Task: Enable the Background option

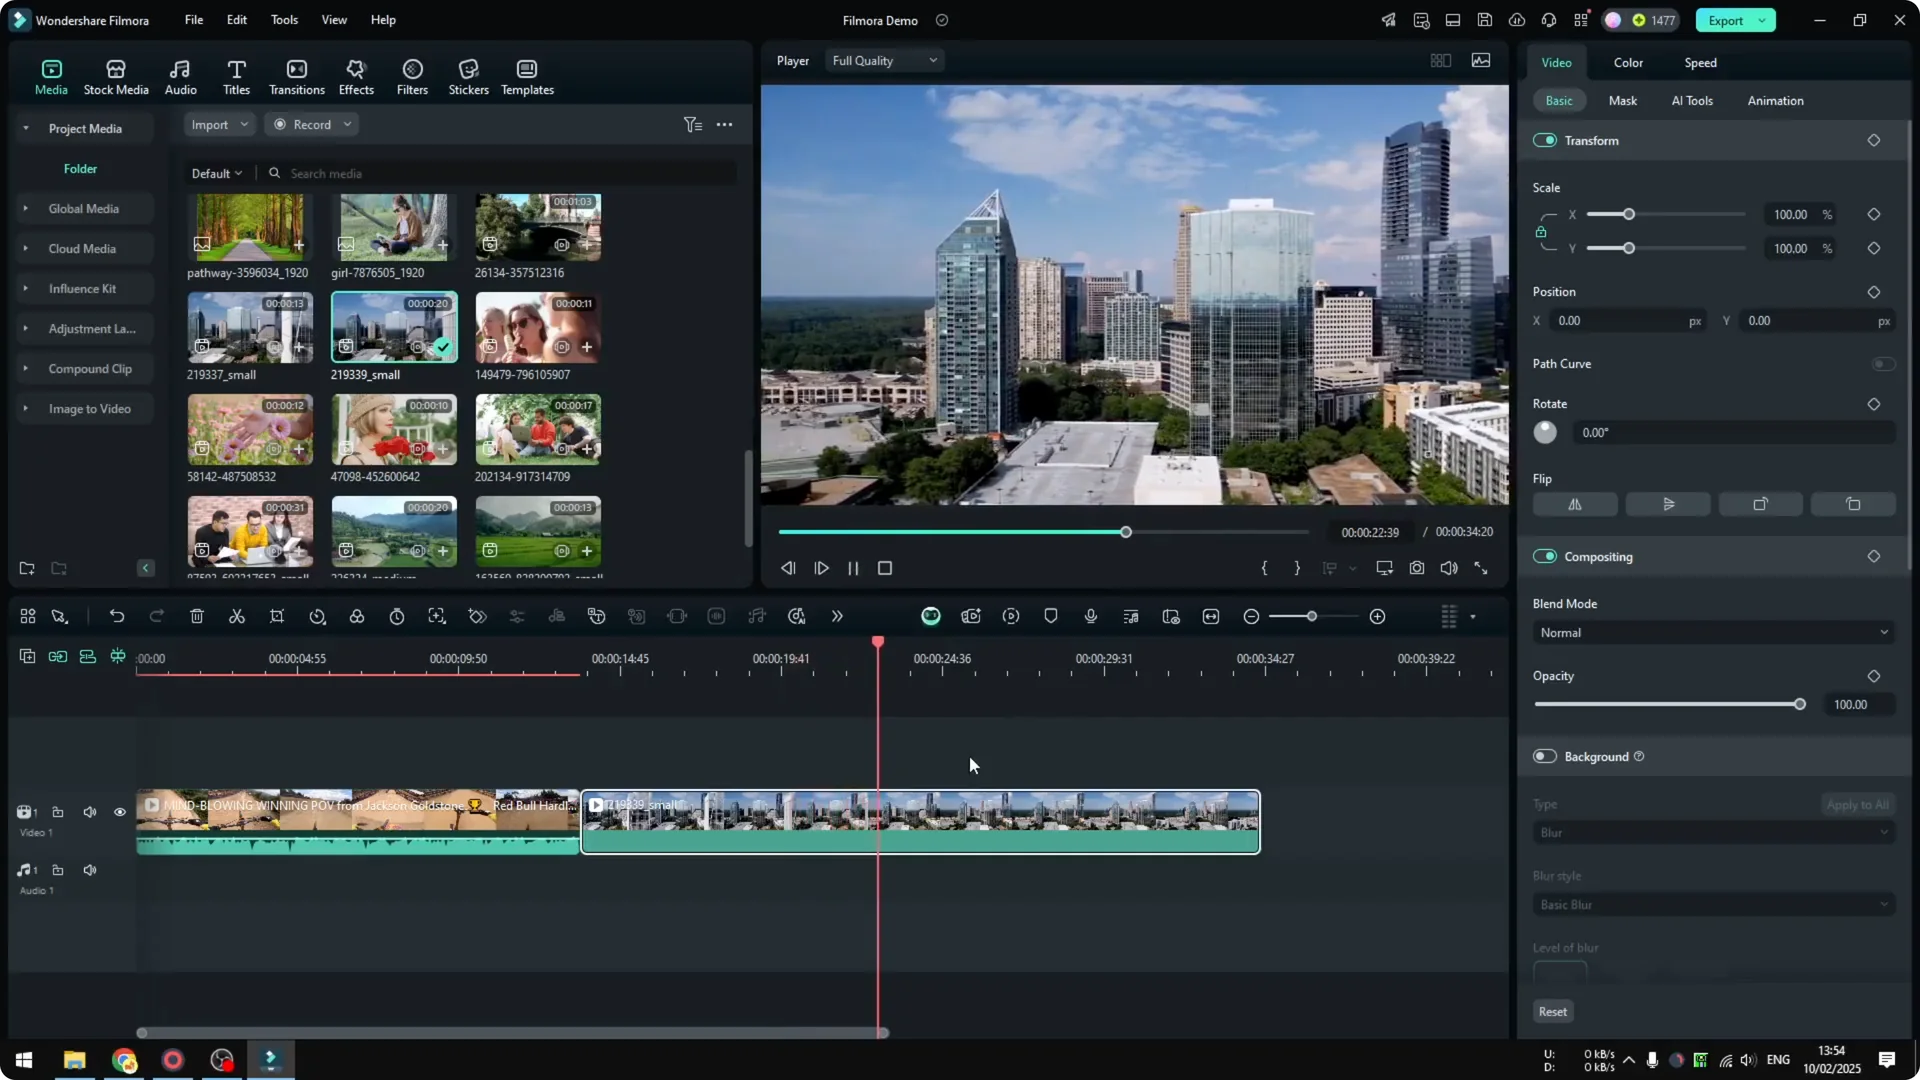Action: (1543, 756)
